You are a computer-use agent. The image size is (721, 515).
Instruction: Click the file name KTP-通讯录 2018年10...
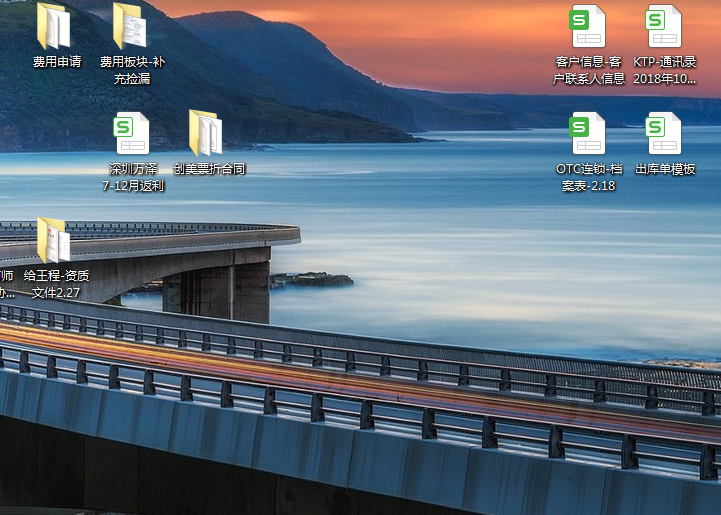665,70
